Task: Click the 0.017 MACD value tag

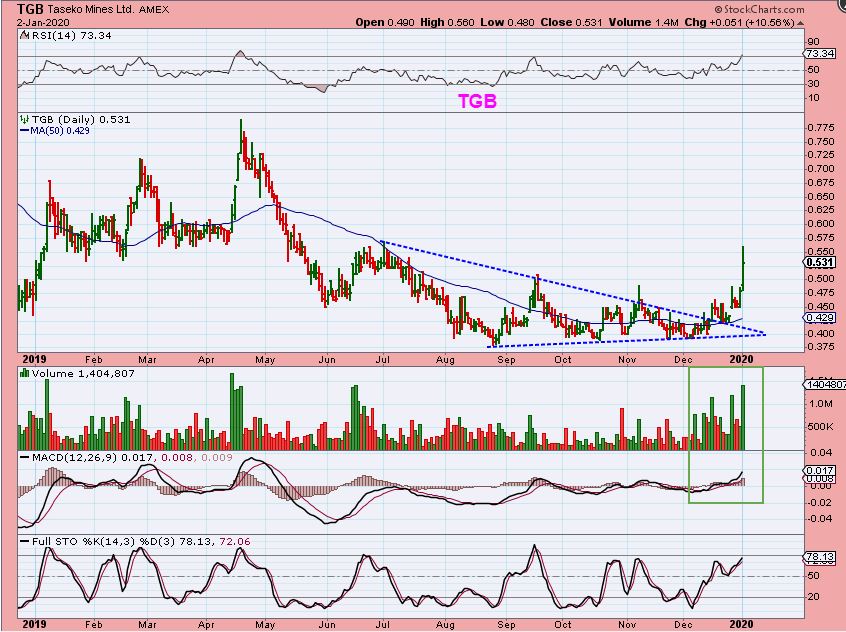Action: (x=820, y=471)
